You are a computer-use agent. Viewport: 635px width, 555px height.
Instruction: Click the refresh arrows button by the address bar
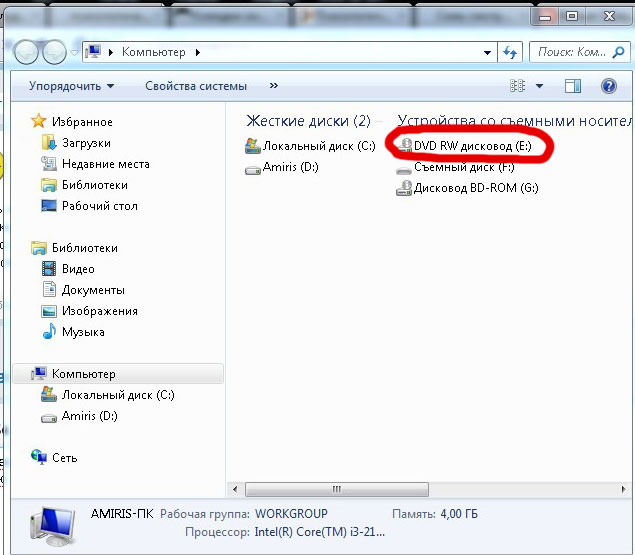(x=510, y=52)
